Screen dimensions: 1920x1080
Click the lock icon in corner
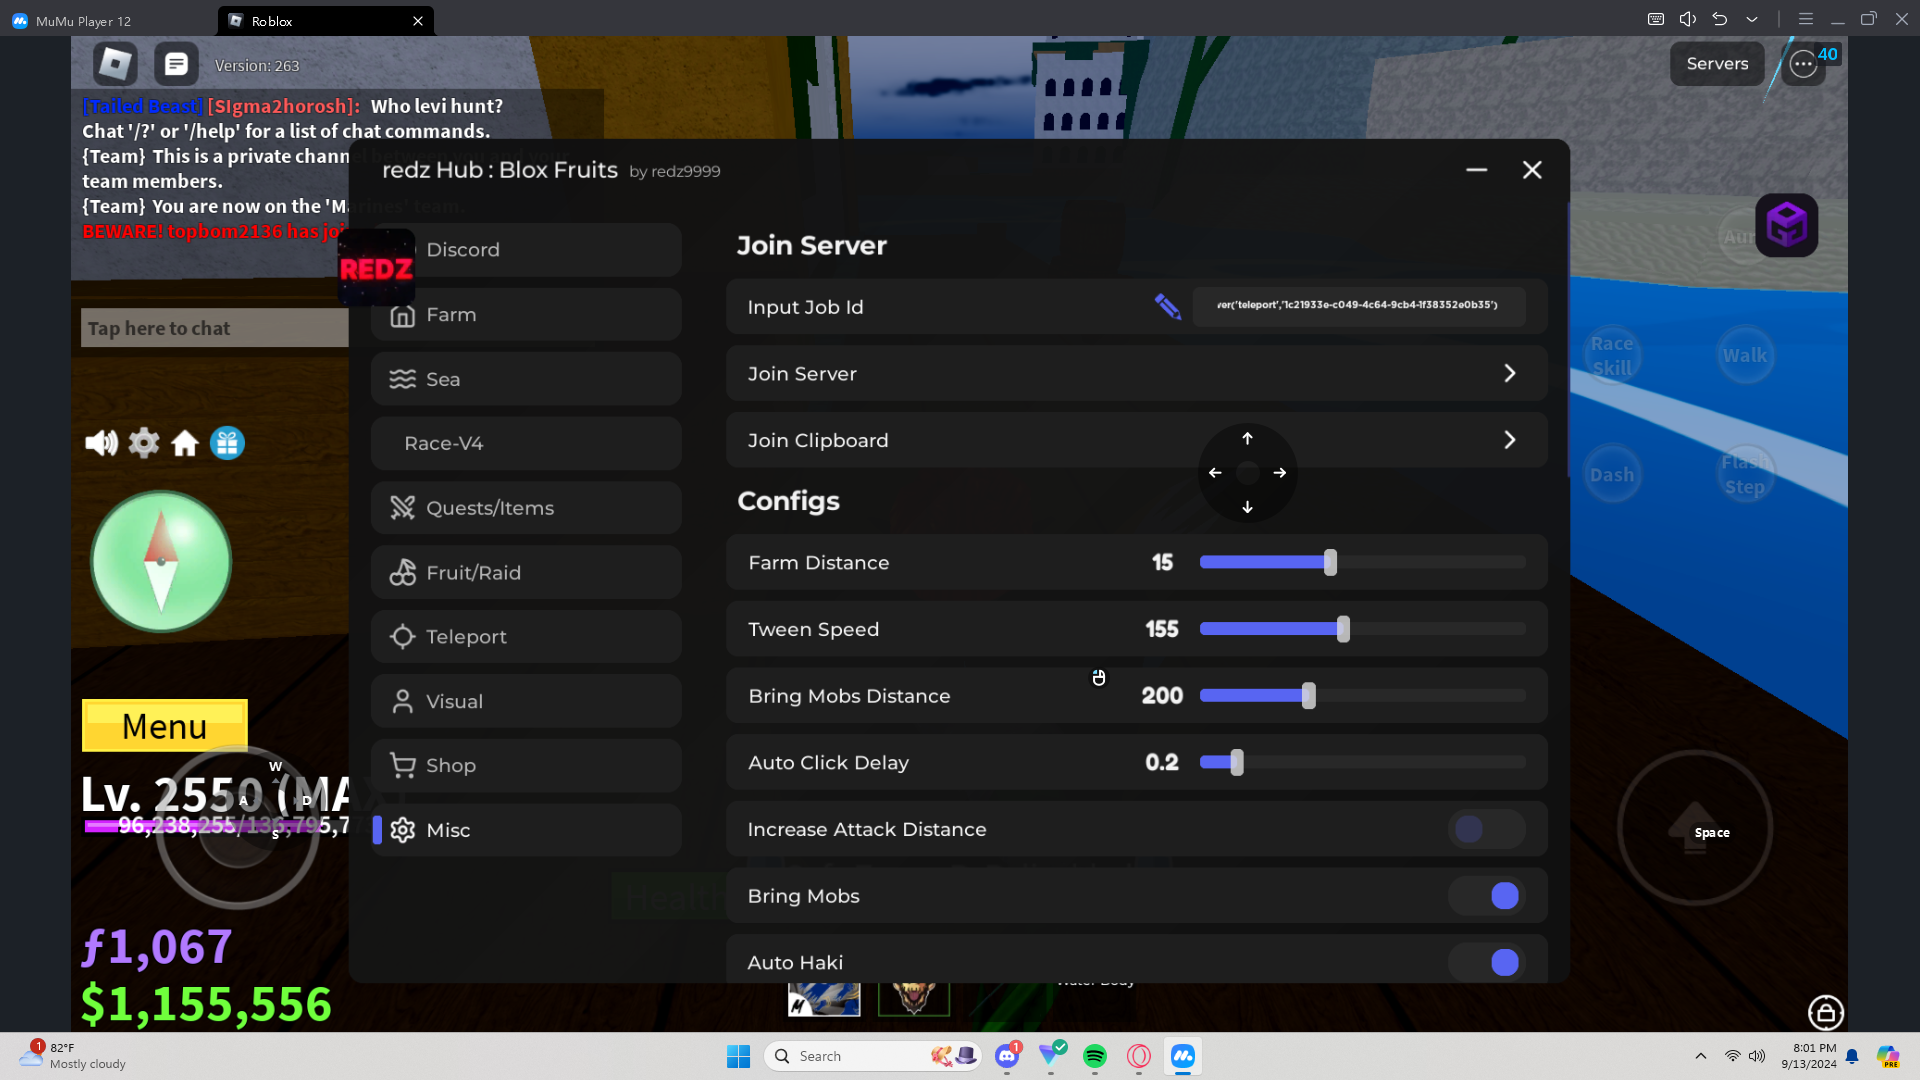[x=1826, y=1012]
